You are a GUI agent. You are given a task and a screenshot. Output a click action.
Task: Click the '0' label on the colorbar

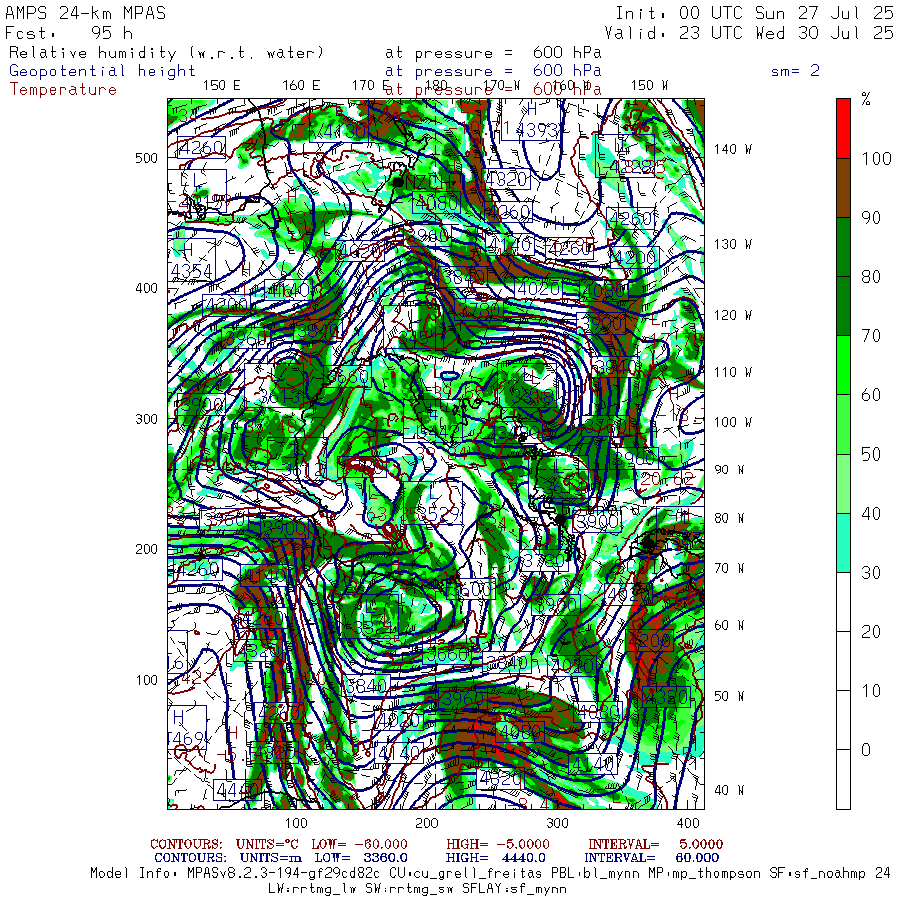click(866, 750)
